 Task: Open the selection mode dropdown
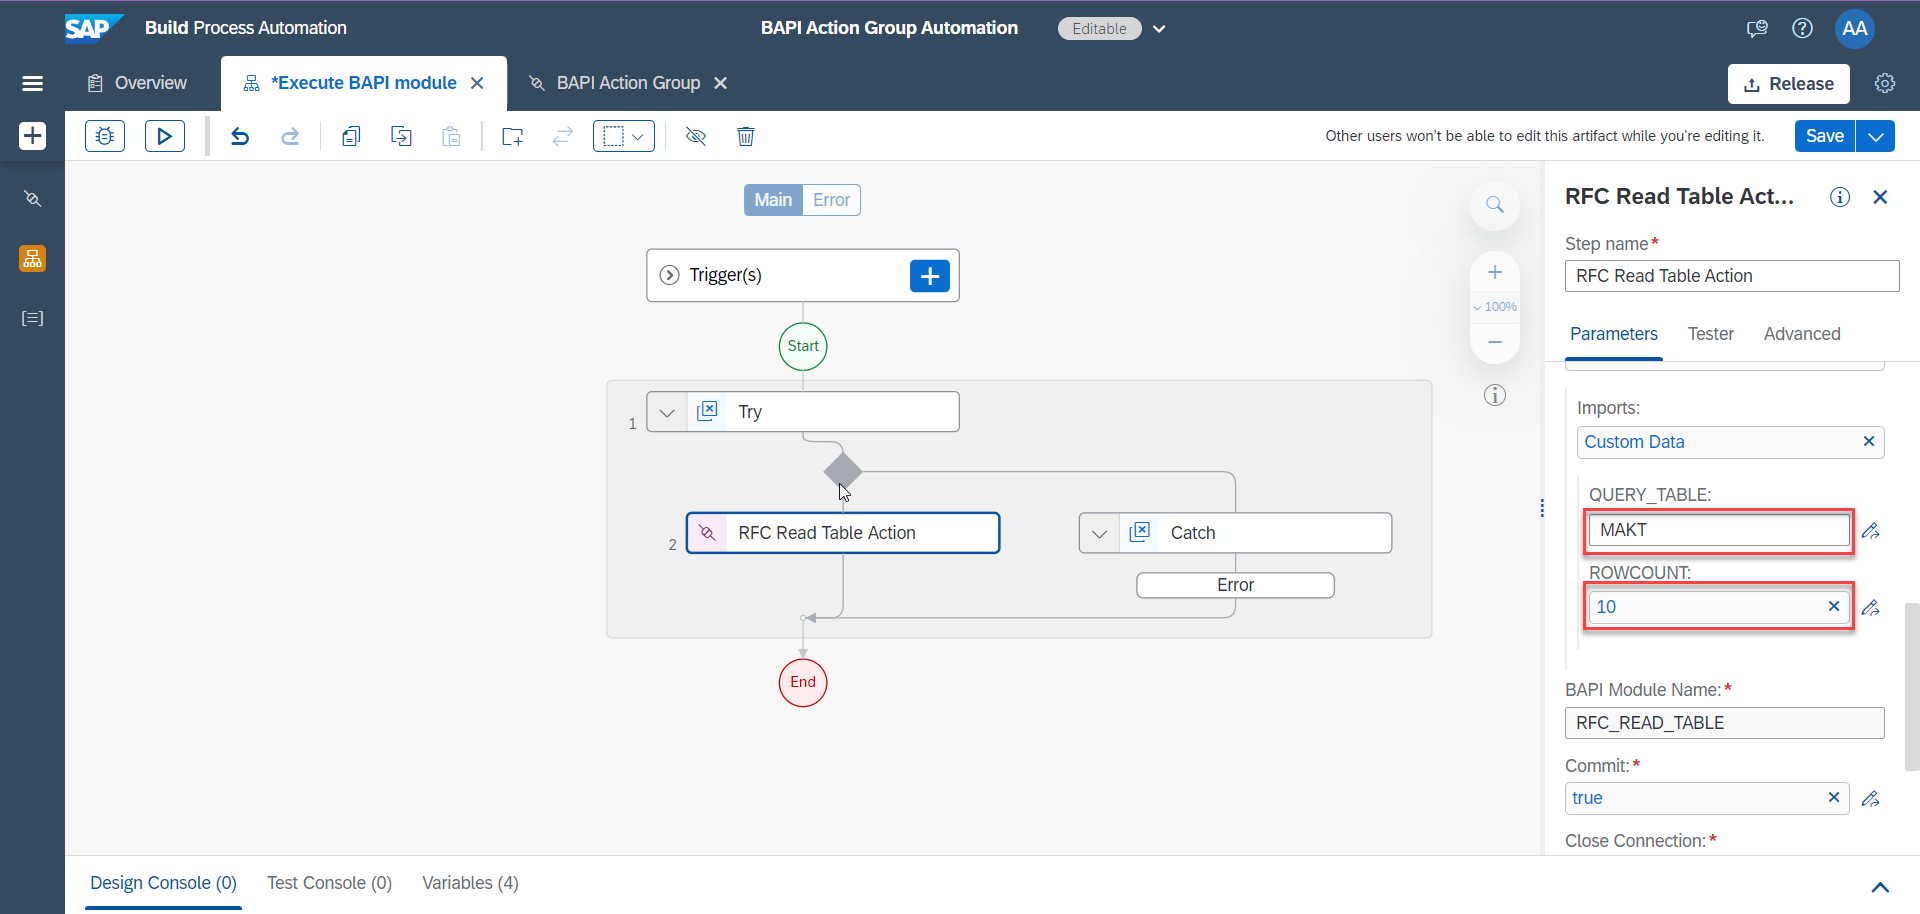[624, 136]
